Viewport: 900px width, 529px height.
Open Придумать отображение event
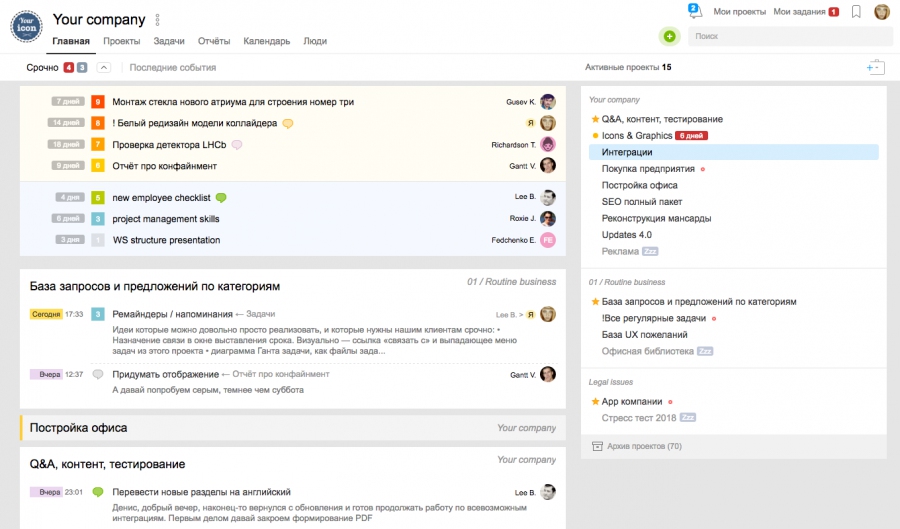click(x=165, y=374)
